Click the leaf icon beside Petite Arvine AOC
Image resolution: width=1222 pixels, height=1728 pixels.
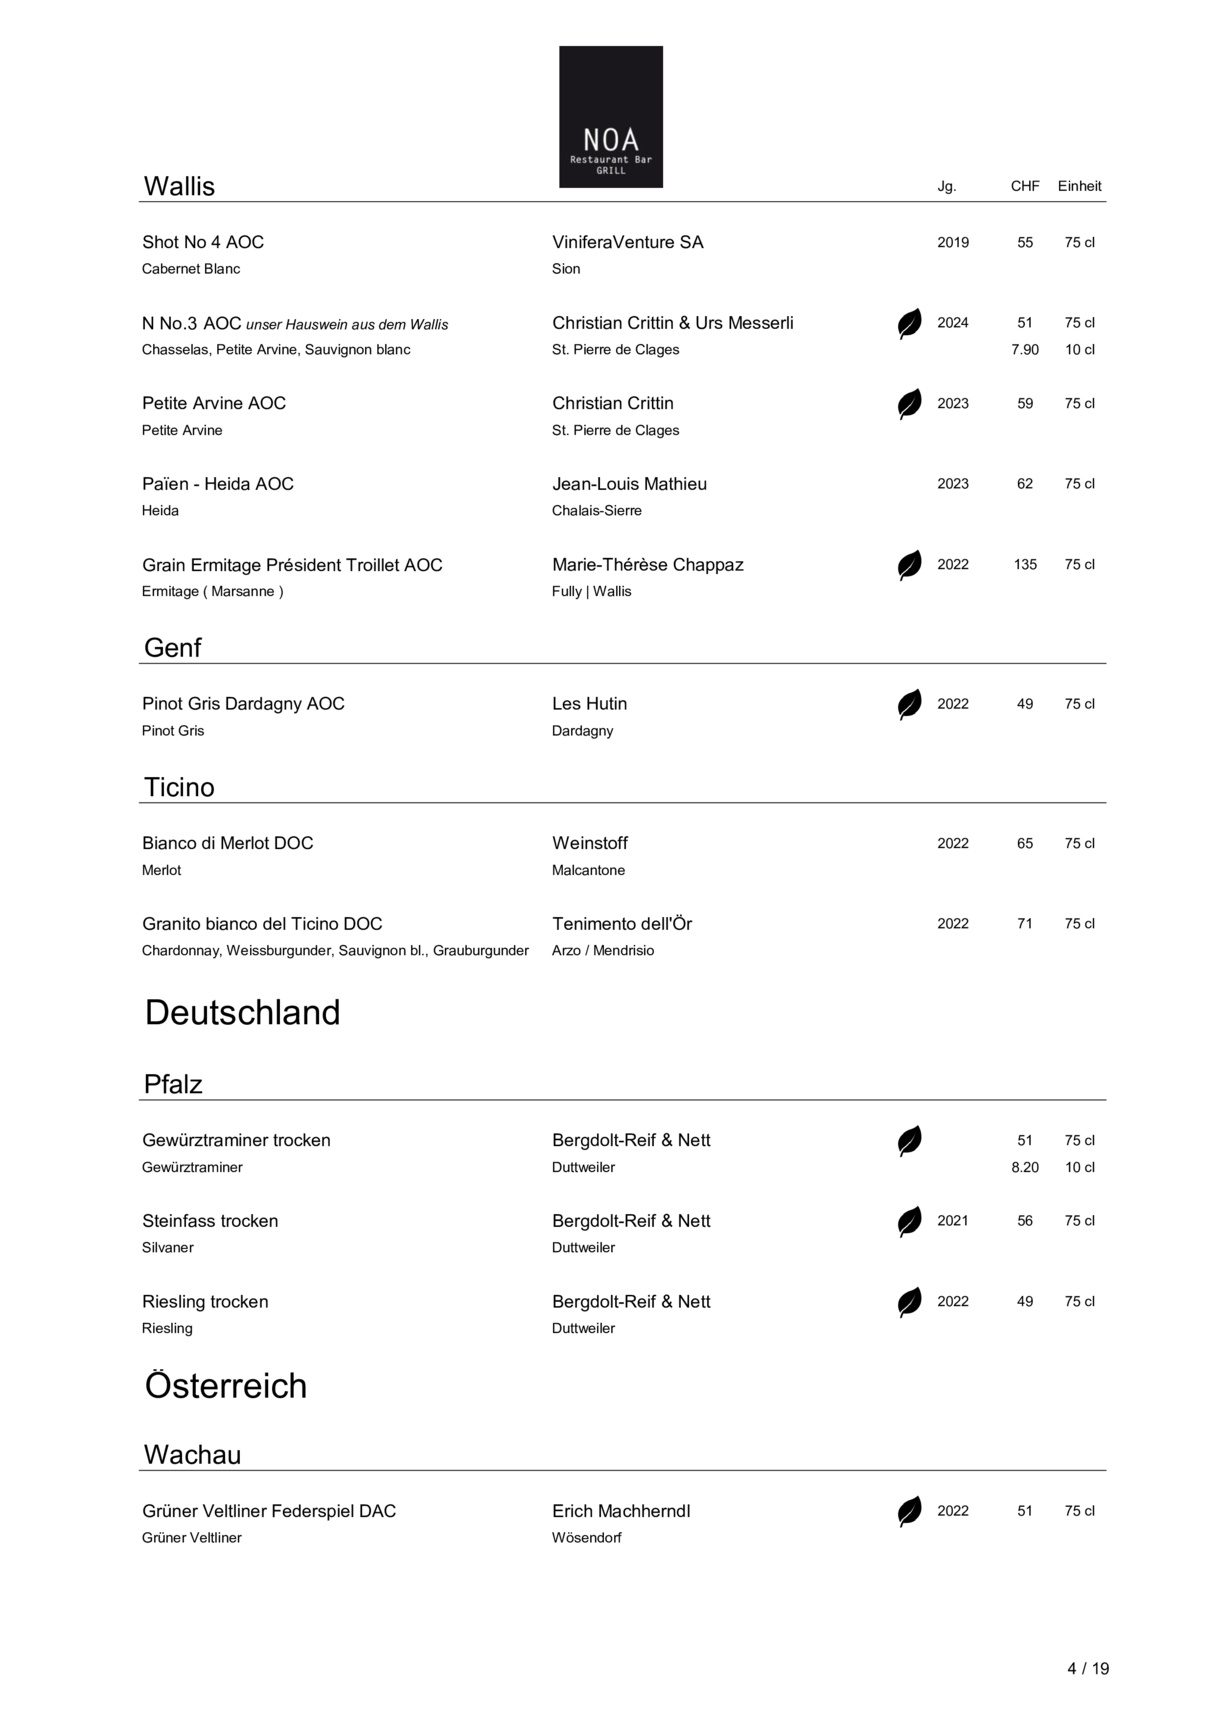[x=909, y=404]
